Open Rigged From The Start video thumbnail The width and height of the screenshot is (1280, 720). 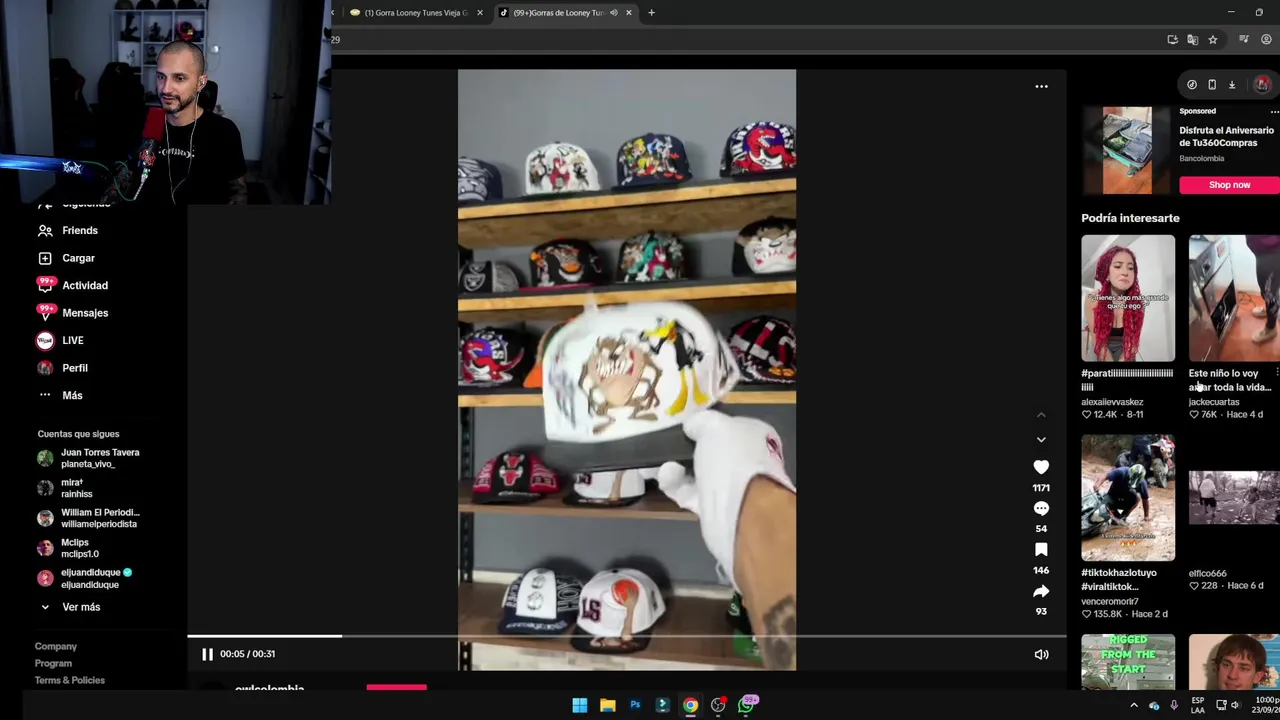(1128, 662)
